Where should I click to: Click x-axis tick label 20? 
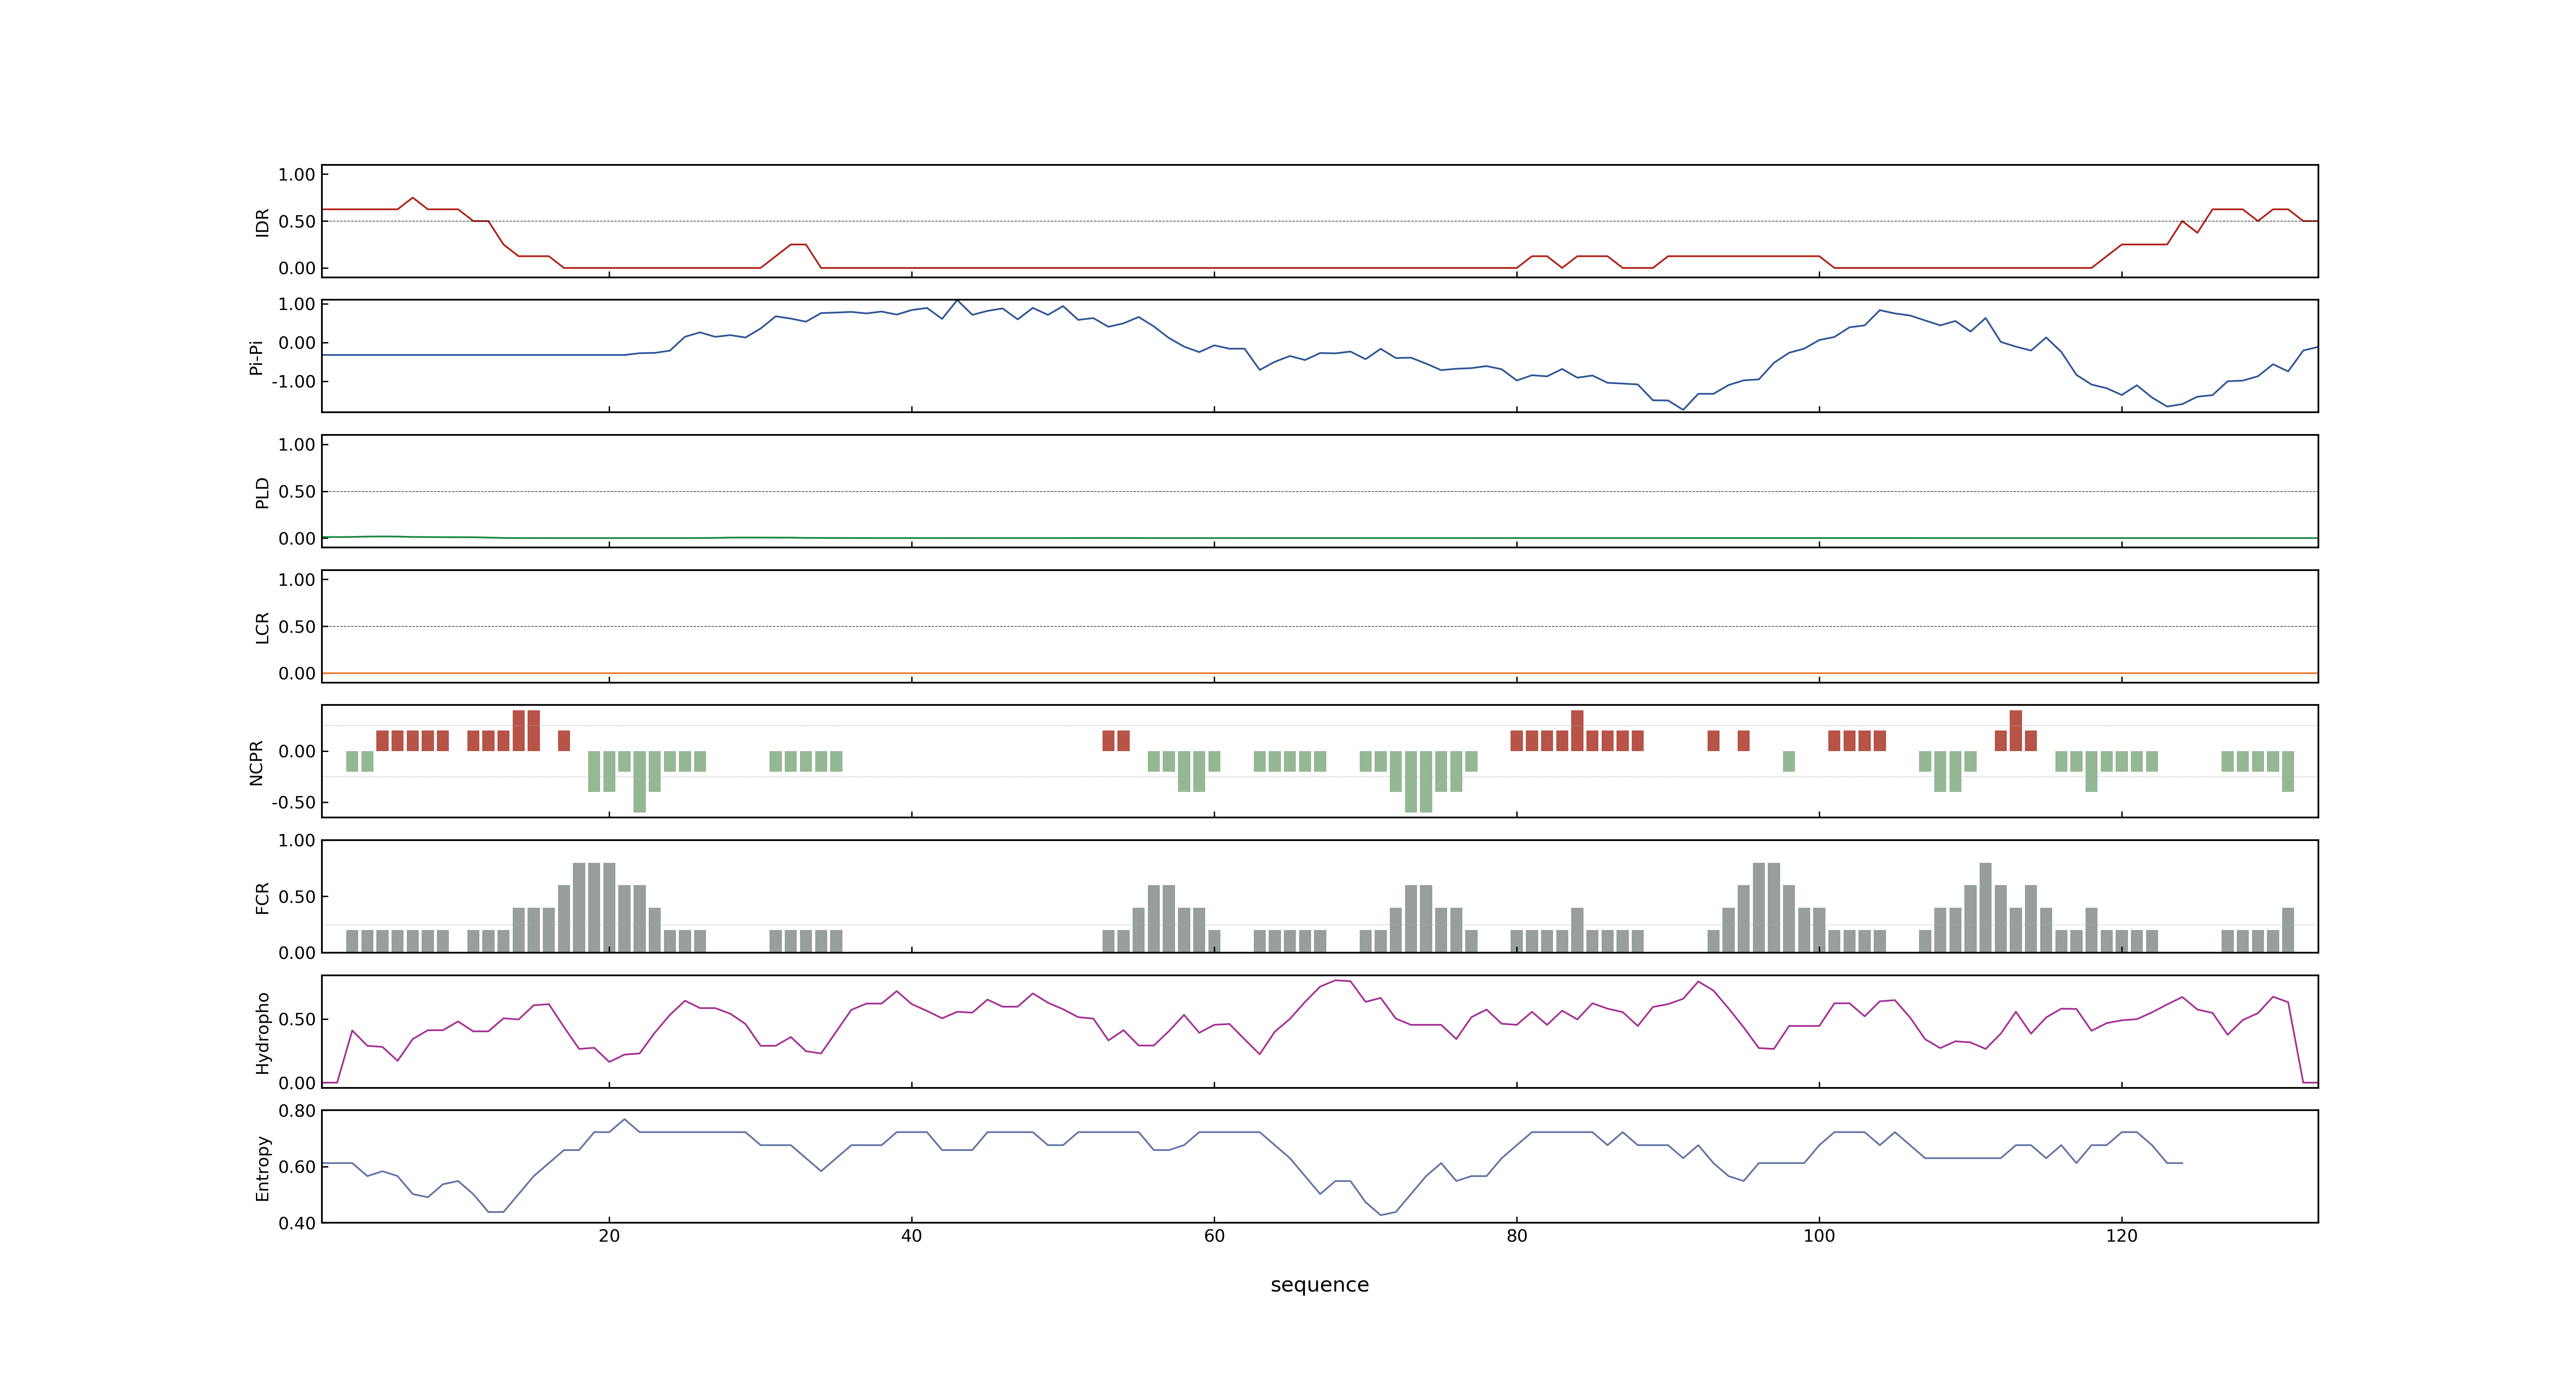[x=609, y=1236]
